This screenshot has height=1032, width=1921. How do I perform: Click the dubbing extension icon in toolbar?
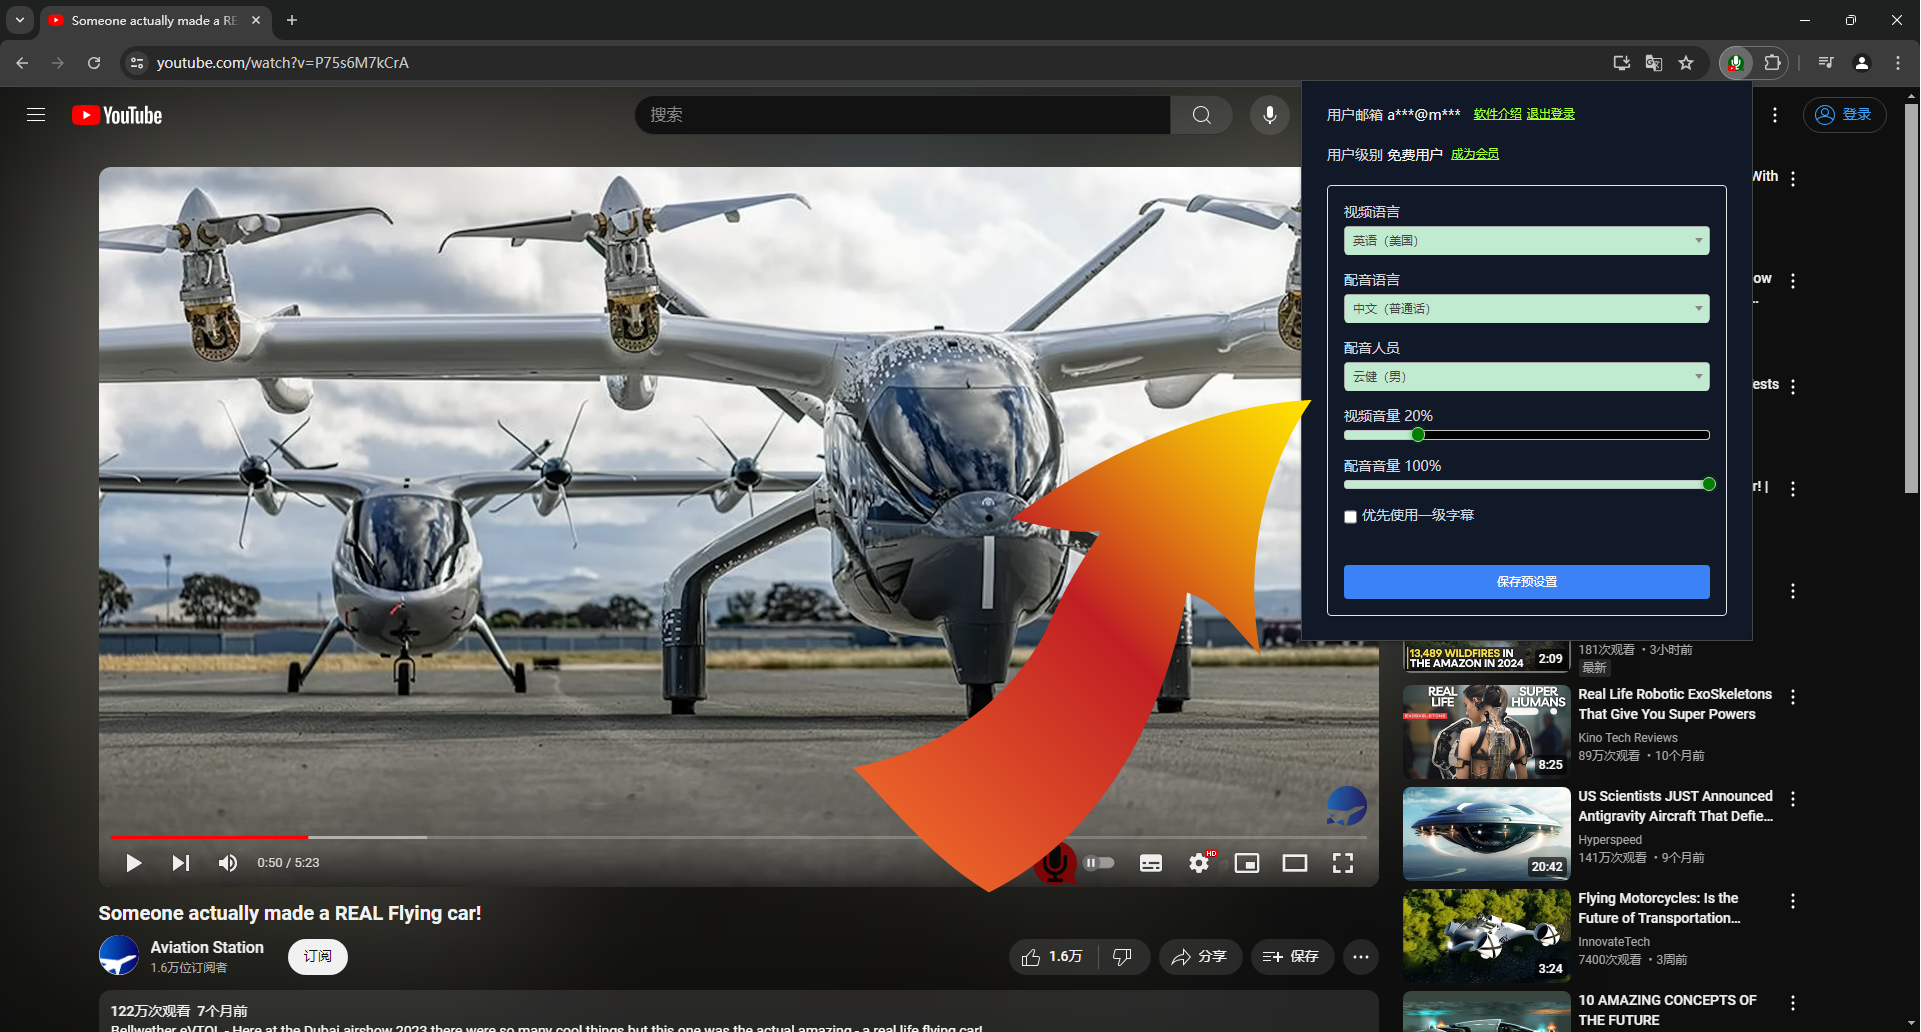point(1735,63)
